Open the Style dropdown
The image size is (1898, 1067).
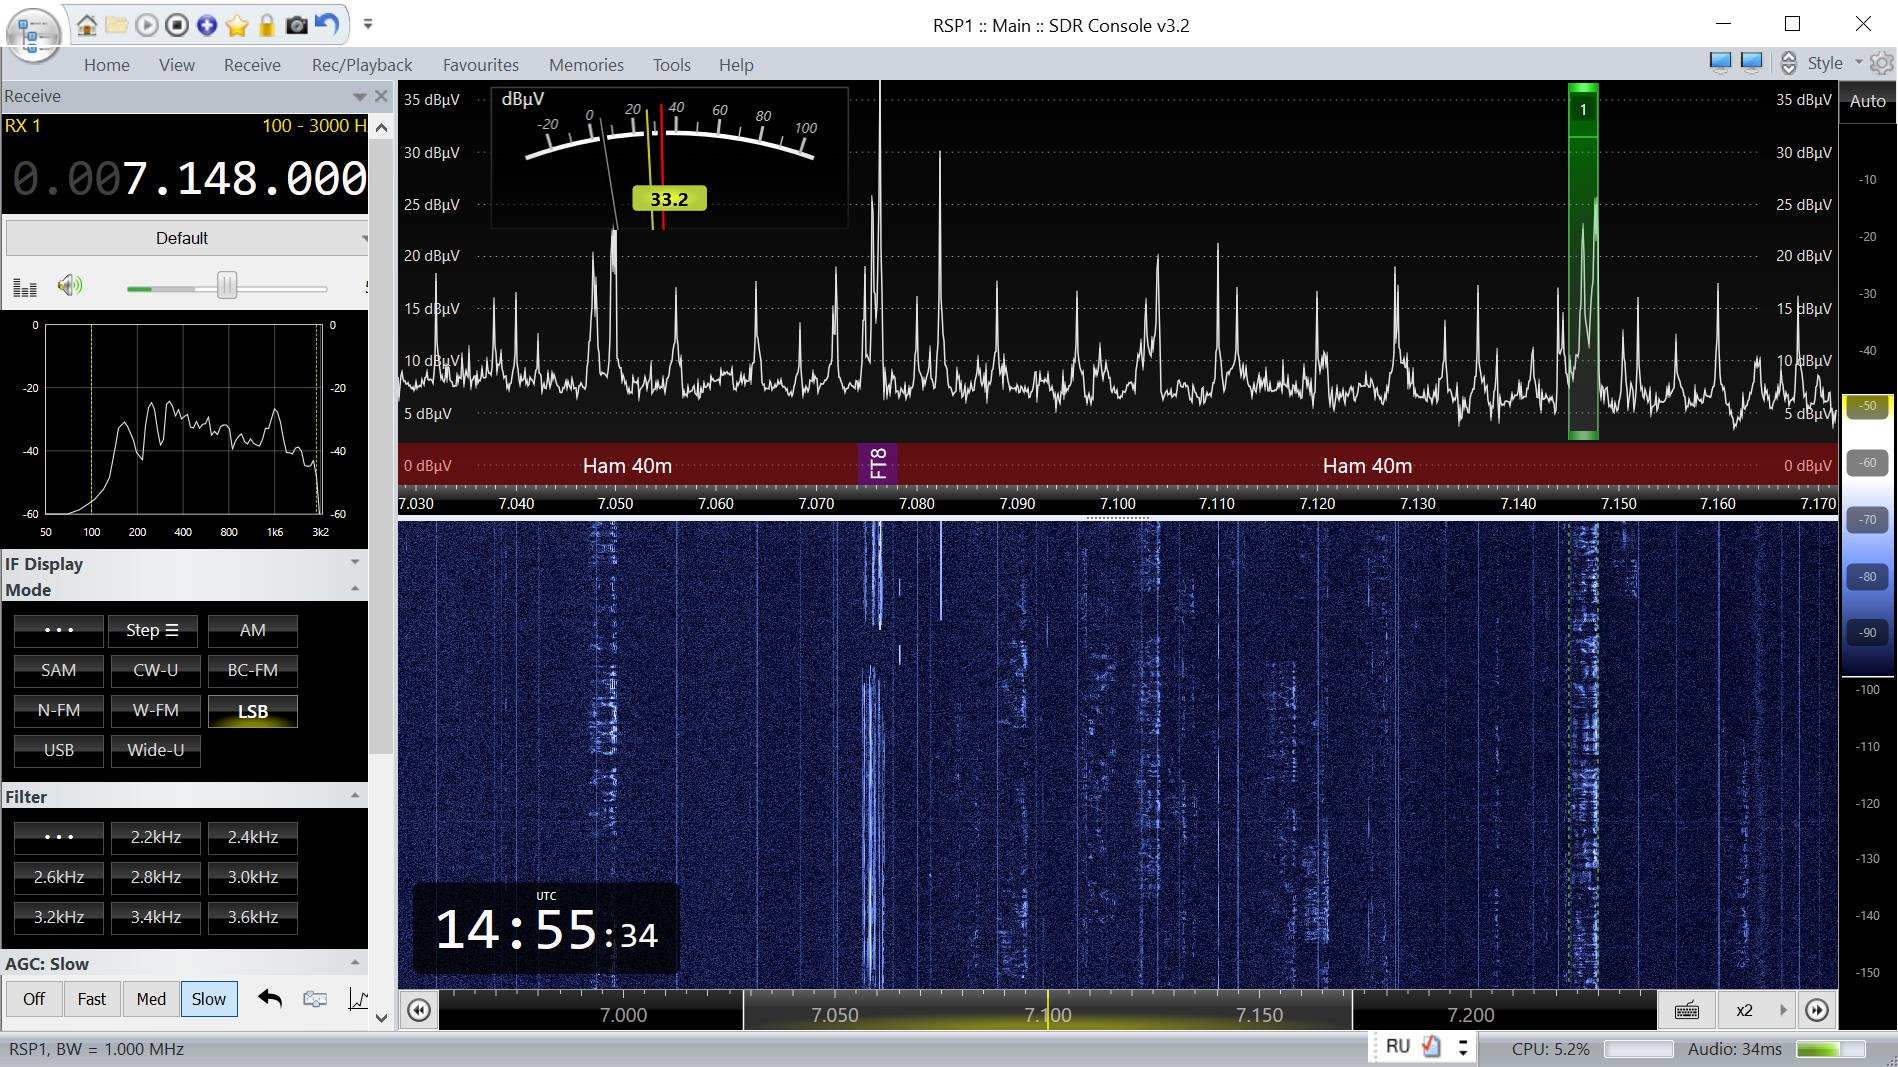click(x=1835, y=63)
